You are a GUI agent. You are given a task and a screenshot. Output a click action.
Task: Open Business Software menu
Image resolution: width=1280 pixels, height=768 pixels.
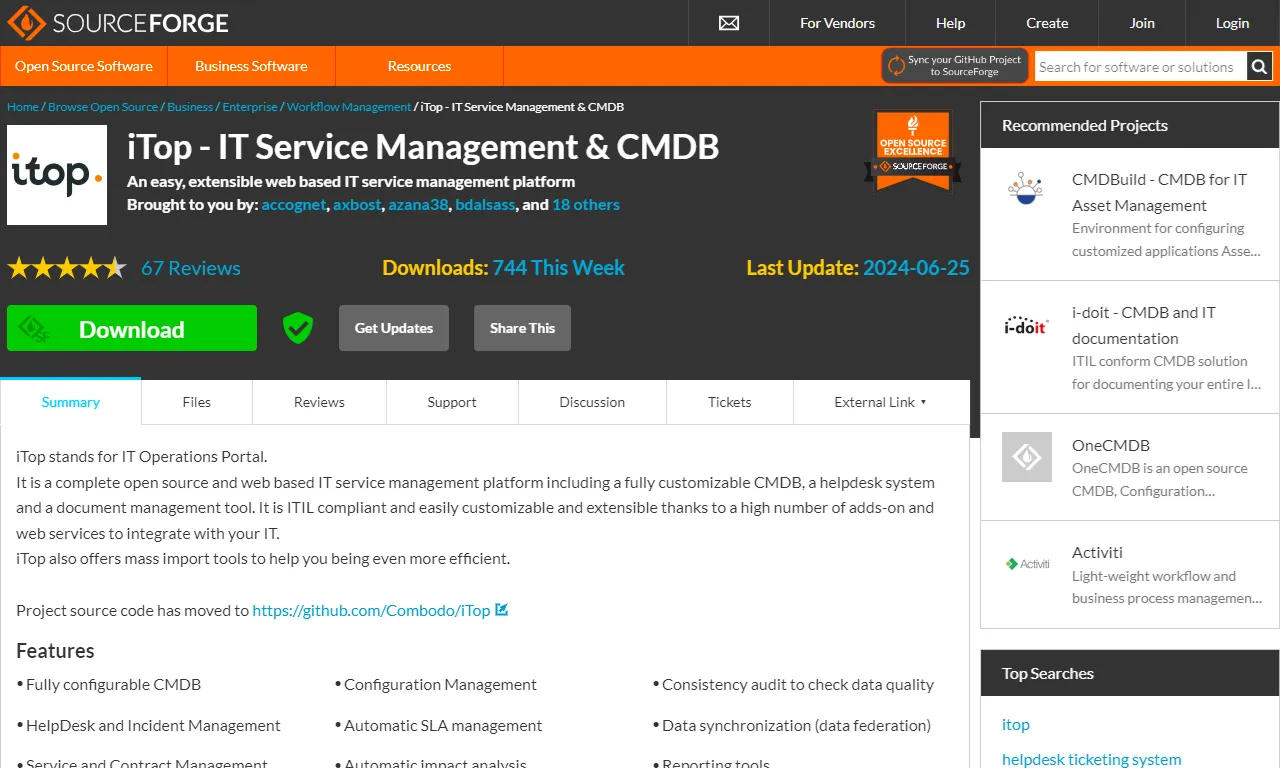(x=251, y=66)
